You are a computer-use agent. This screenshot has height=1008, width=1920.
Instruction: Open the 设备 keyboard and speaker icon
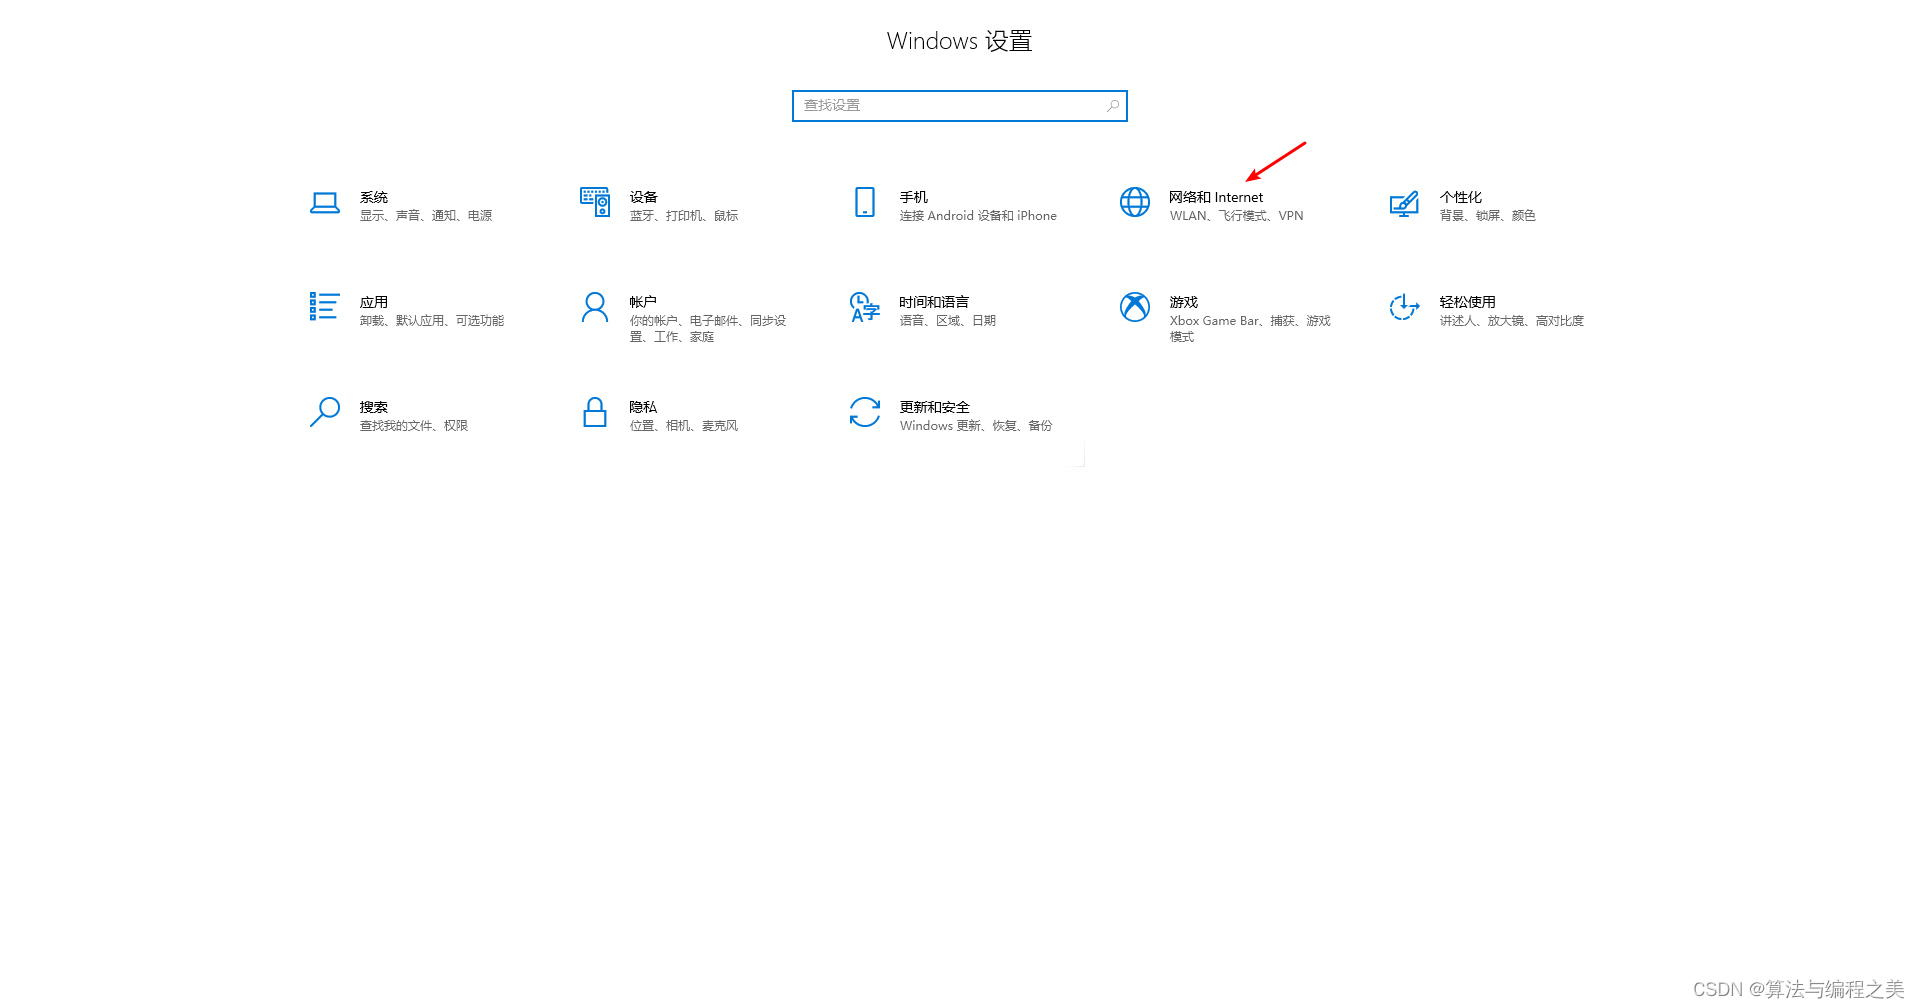click(x=595, y=202)
